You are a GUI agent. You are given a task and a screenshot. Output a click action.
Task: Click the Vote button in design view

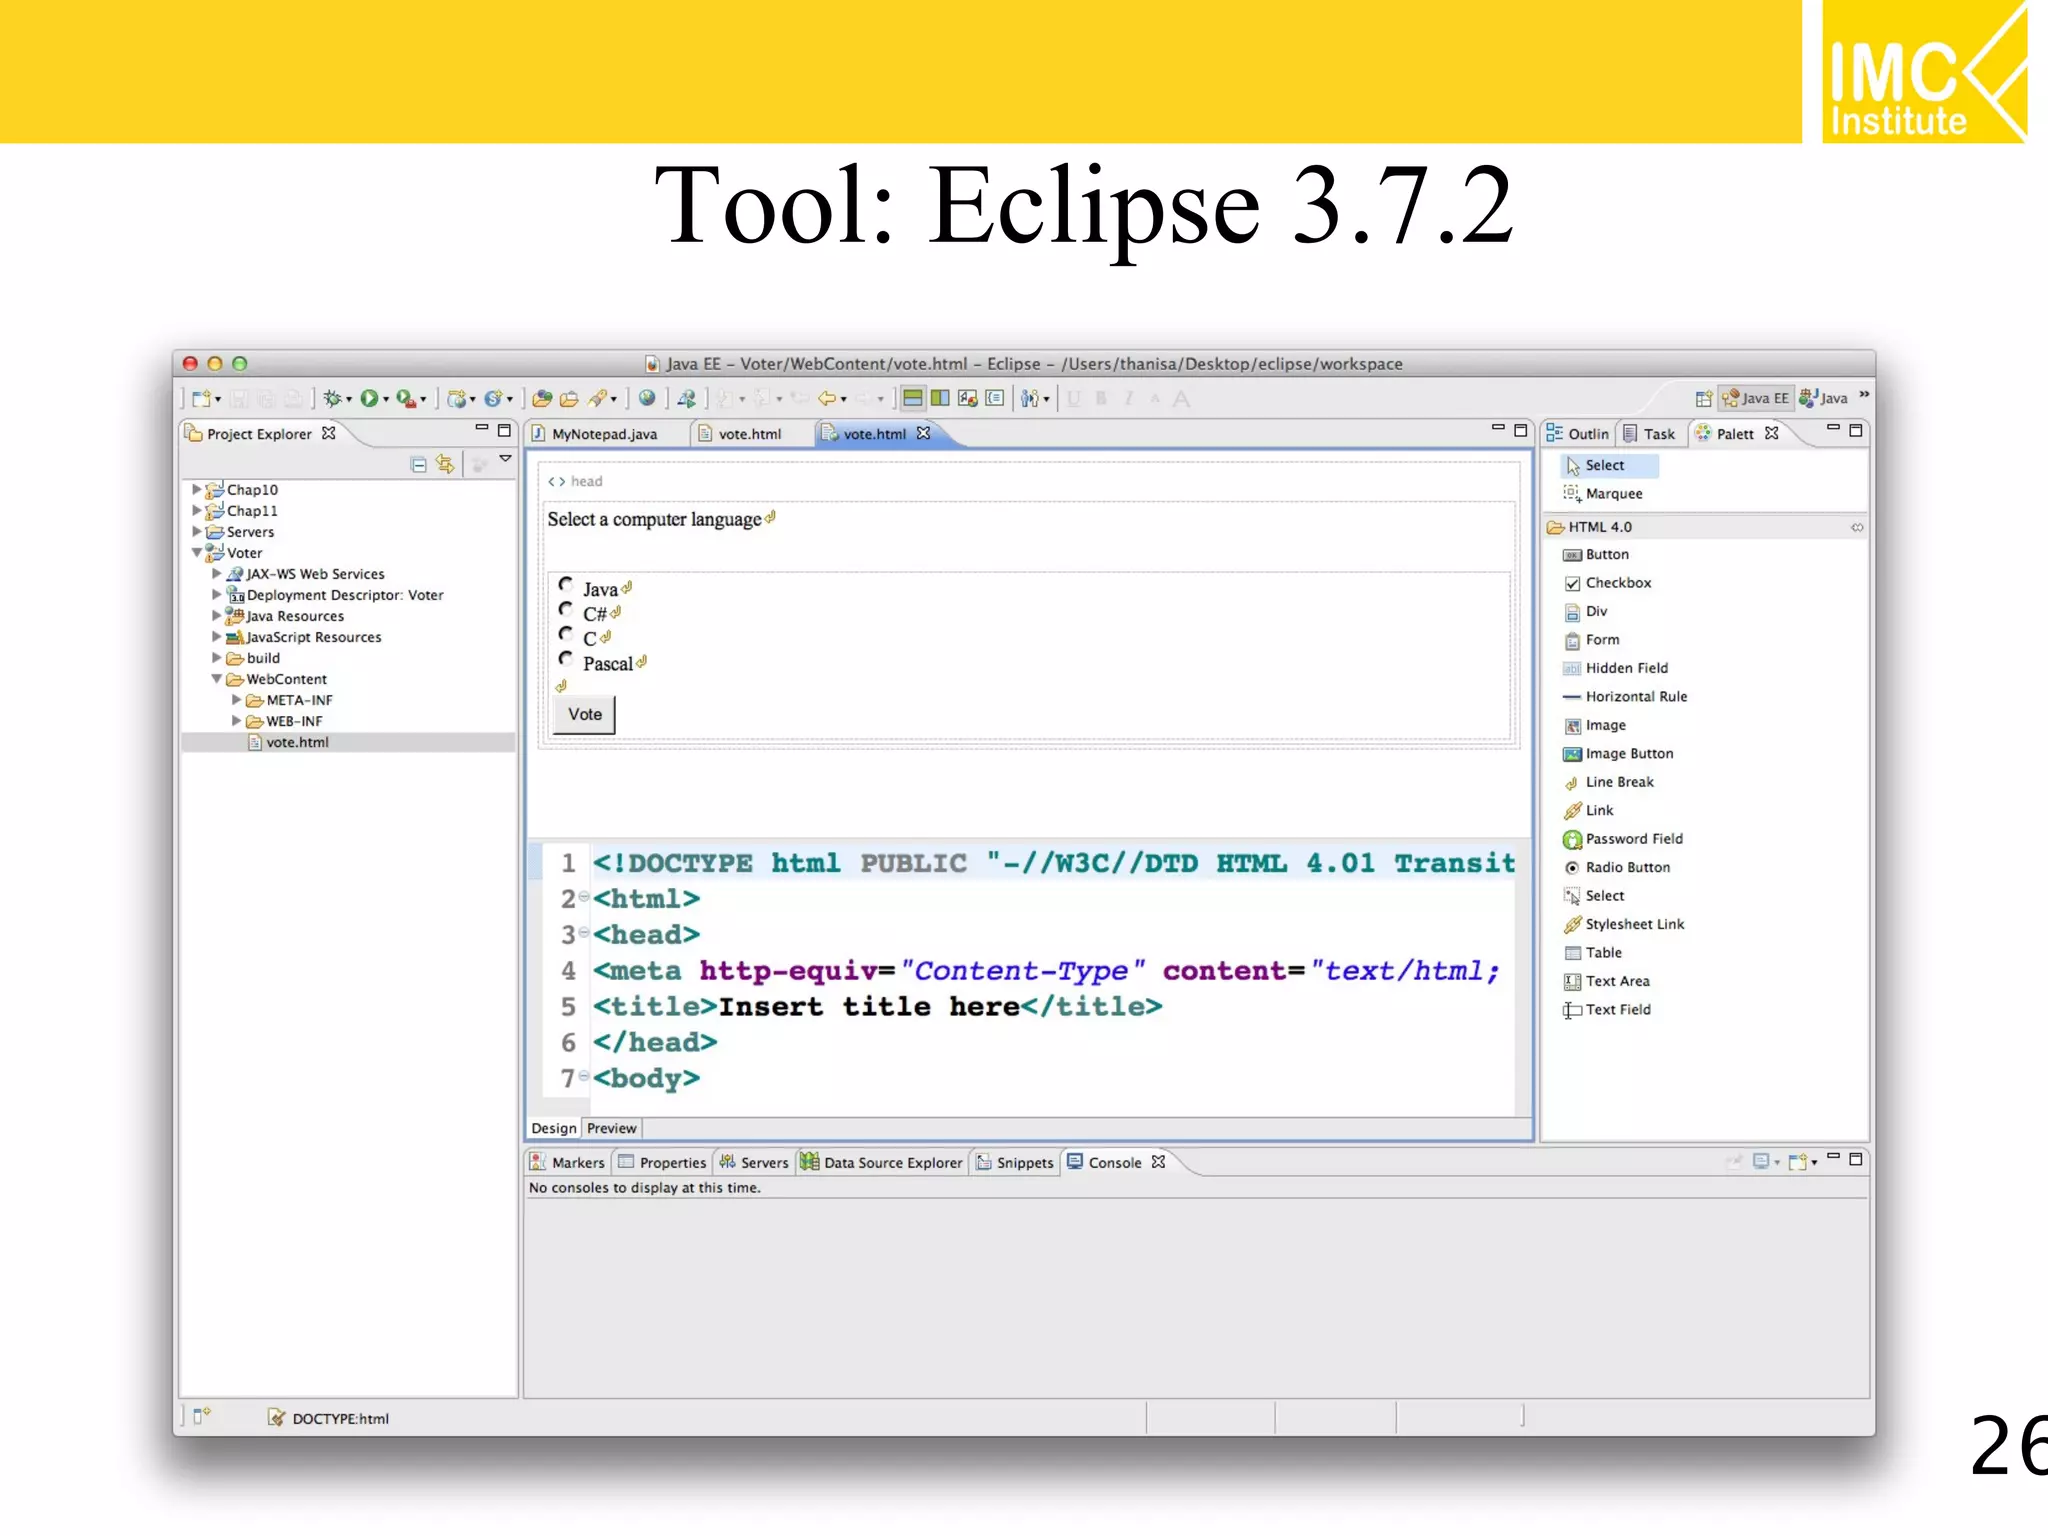pyautogui.click(x=585, y=714)
